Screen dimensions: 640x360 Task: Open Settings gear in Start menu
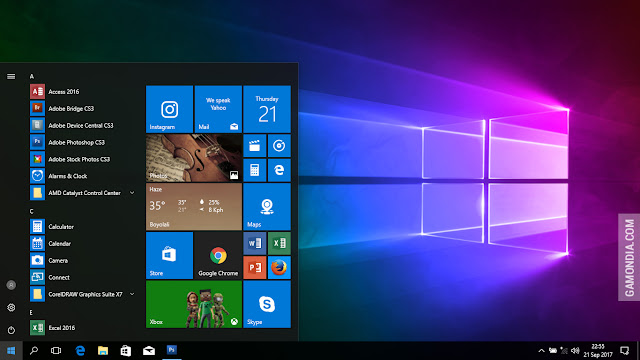tap(11, 307)
